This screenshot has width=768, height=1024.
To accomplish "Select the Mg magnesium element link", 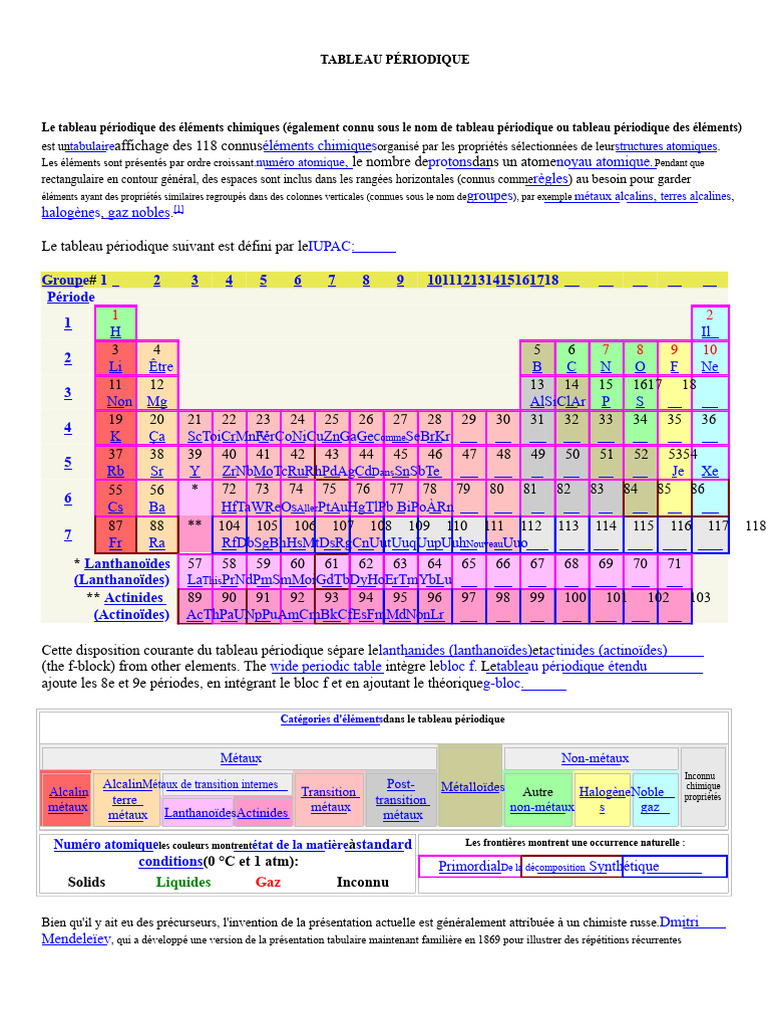I will pyautogui.click(x=157, y=402).
